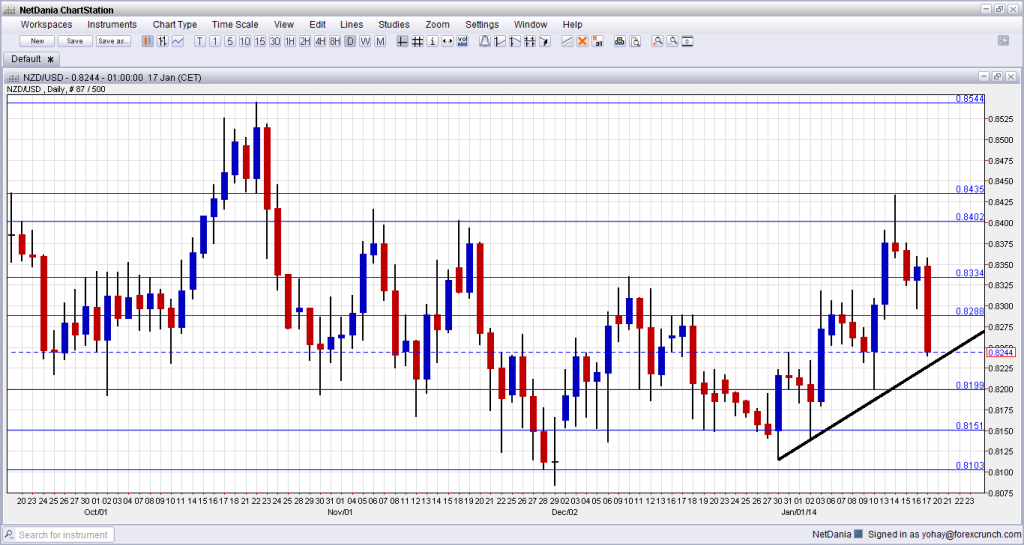The image size is (1024, 545).
Task: Open print preview icon
Action: pos(635,41)
